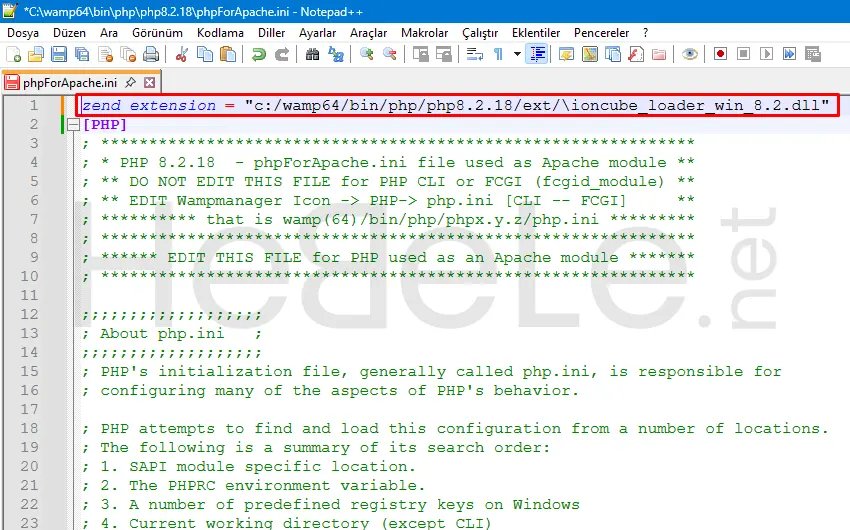Collapse the [PHP] section fold marker

[74, 125]
